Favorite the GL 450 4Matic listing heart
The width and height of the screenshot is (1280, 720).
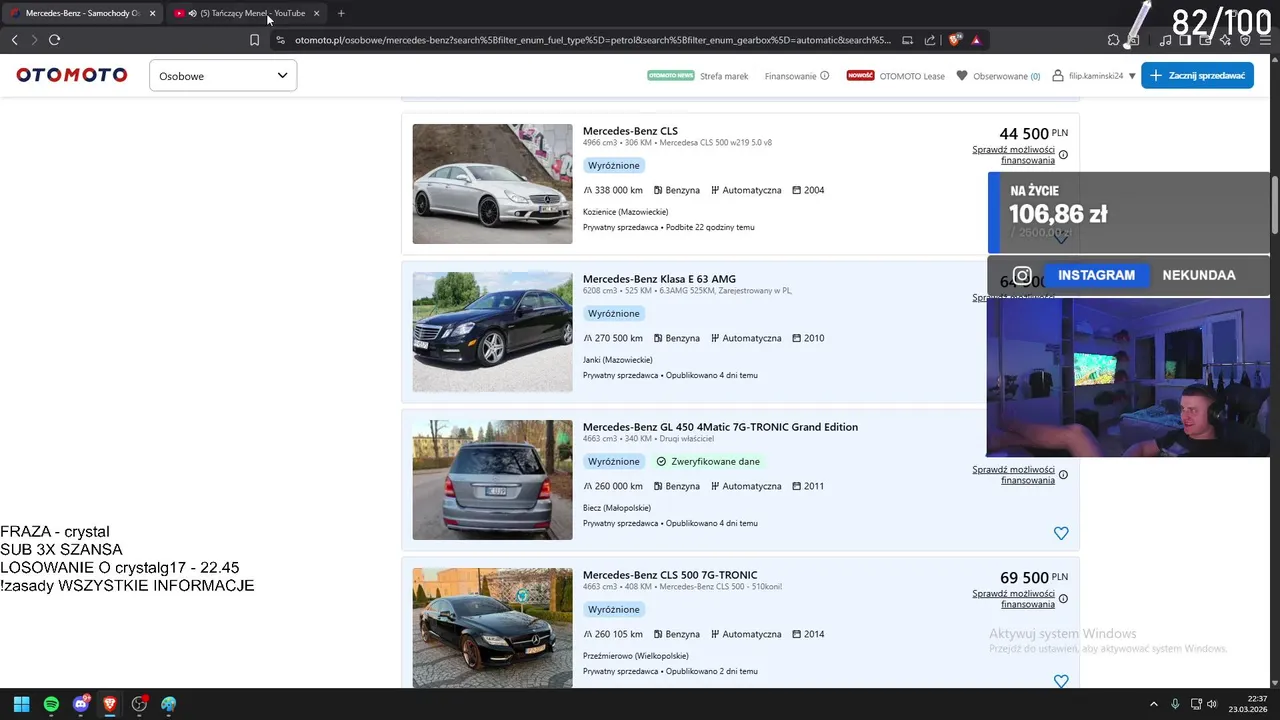click(x=1061, y=534)
